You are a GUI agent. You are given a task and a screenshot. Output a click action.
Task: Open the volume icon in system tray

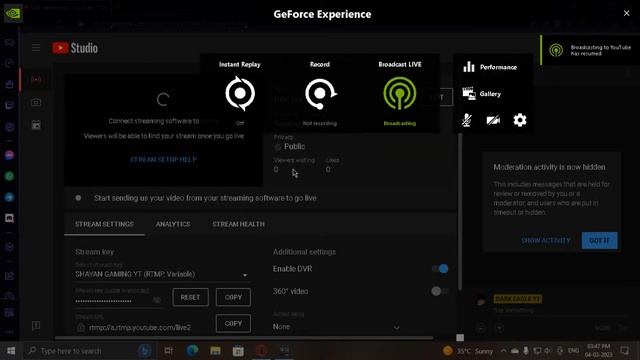coord(548,351)
